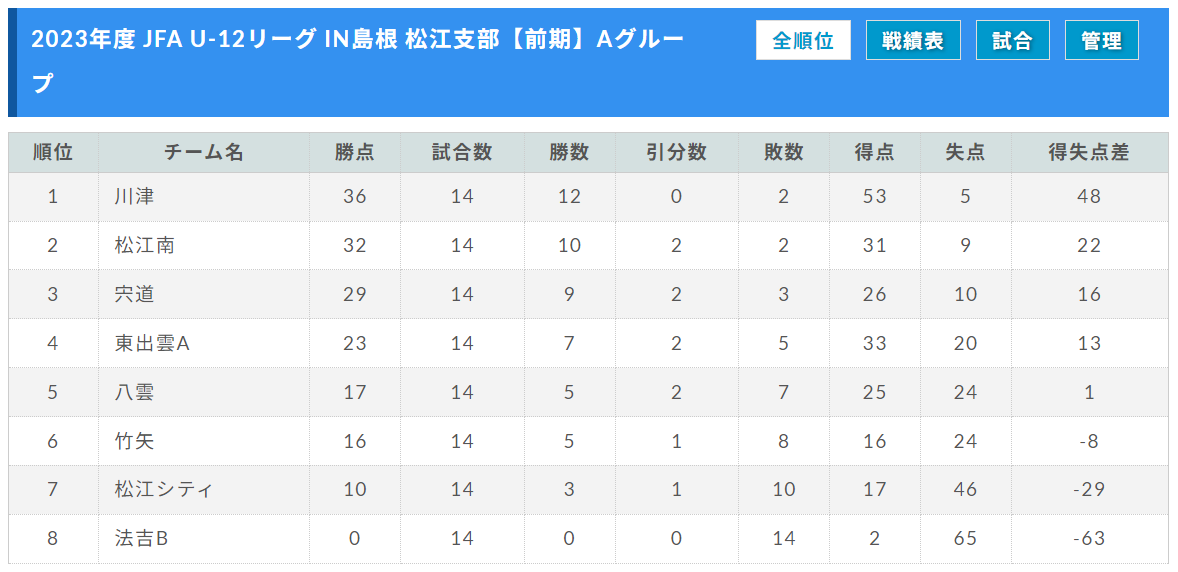This screenshot has height=572, width=1178.
Task: Select team name 川津
Action: (x=130, y=197)
